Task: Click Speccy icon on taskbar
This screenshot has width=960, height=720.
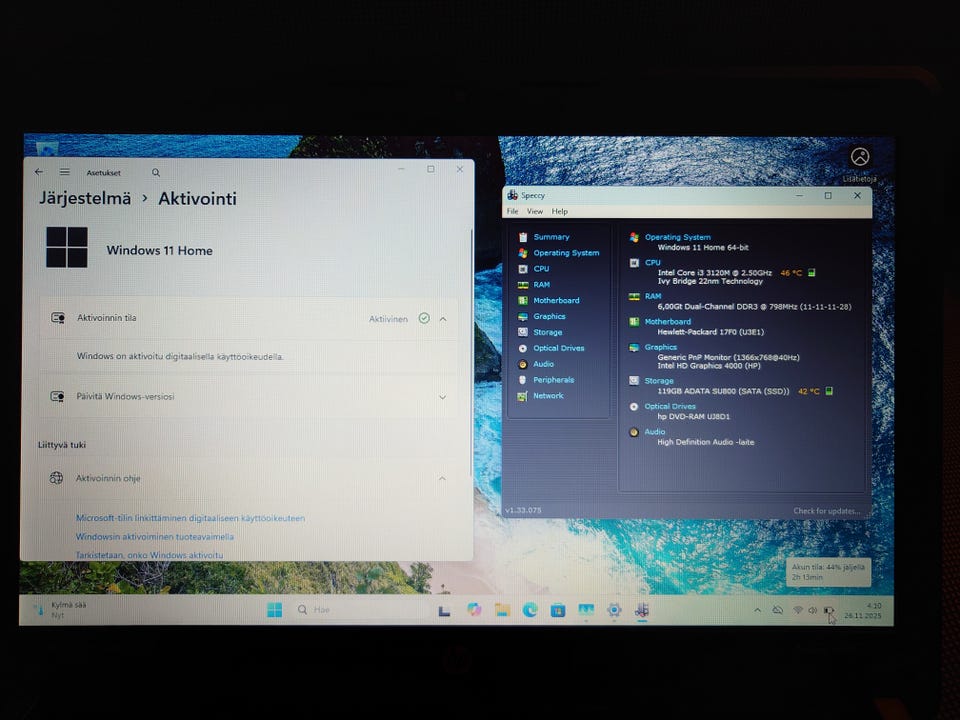Action: pyautogui.click(x=642, y=610)
